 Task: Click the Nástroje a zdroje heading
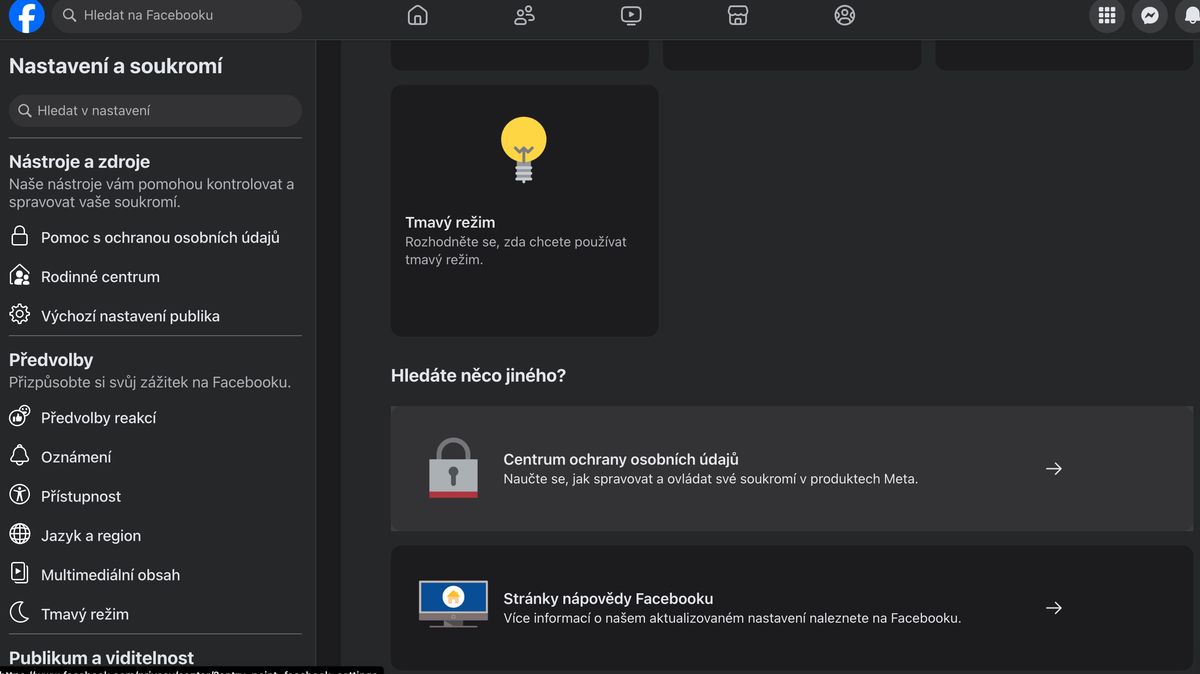(79, 161)
